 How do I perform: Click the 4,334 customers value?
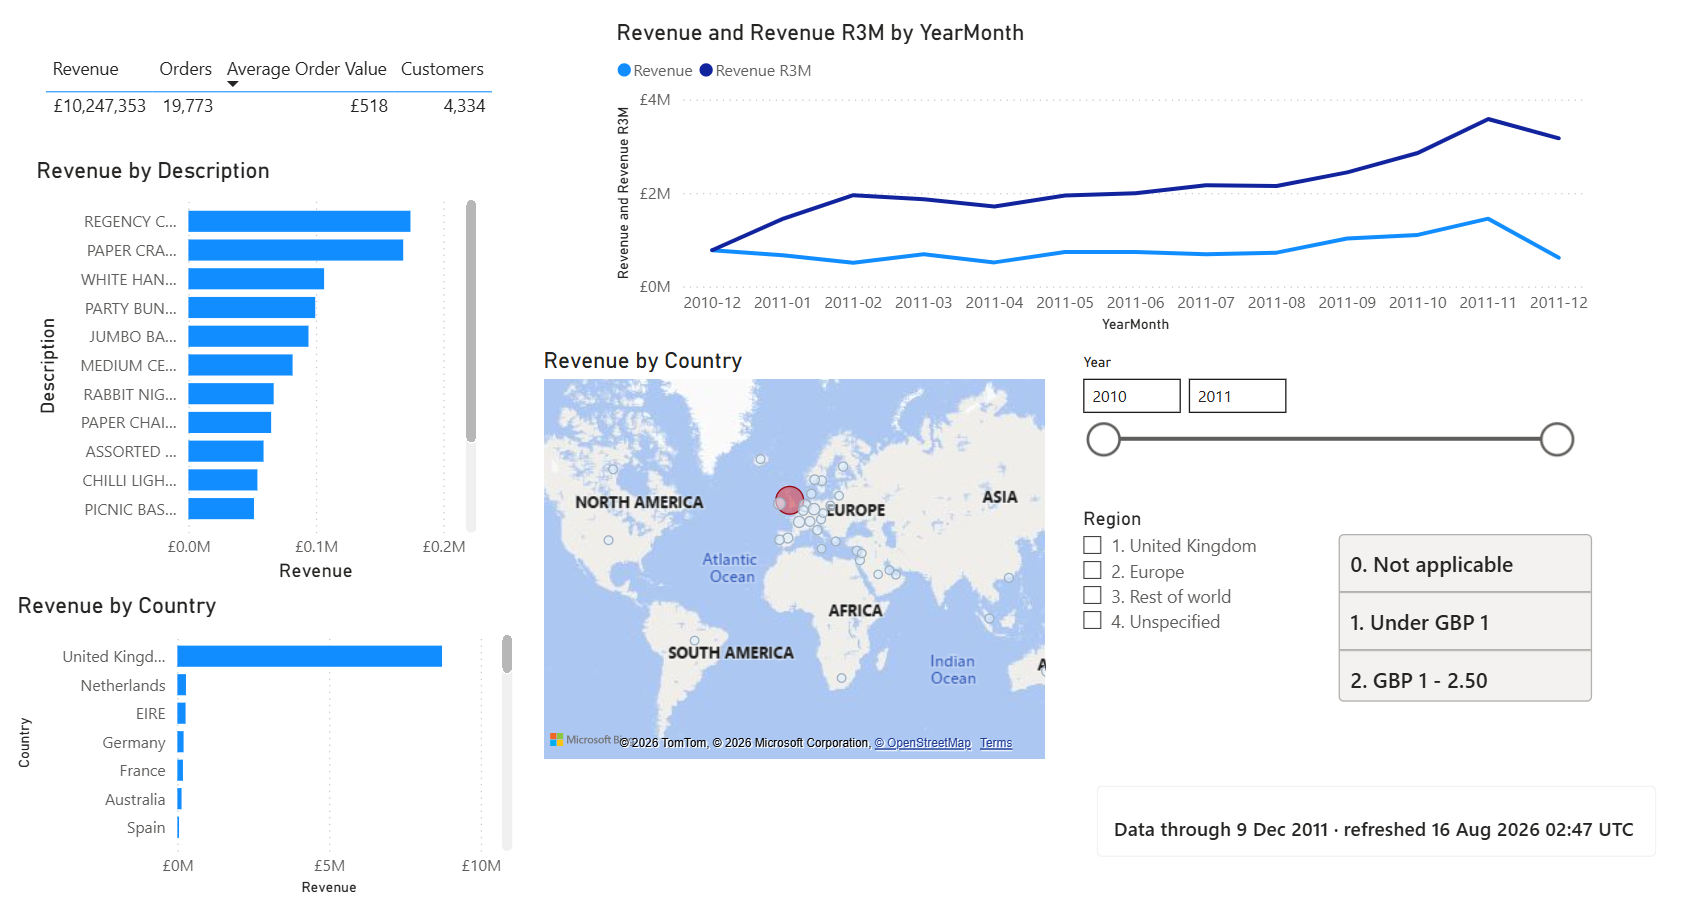[x=464, y=106]
